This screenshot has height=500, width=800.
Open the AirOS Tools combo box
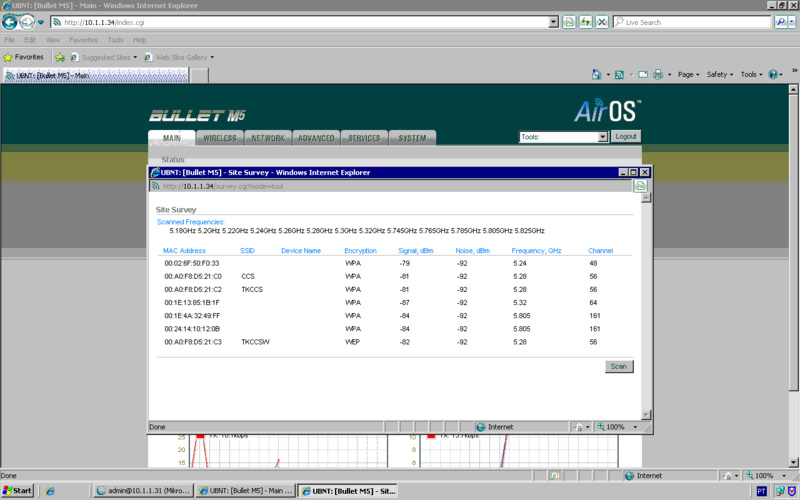(x=563, y=137)
